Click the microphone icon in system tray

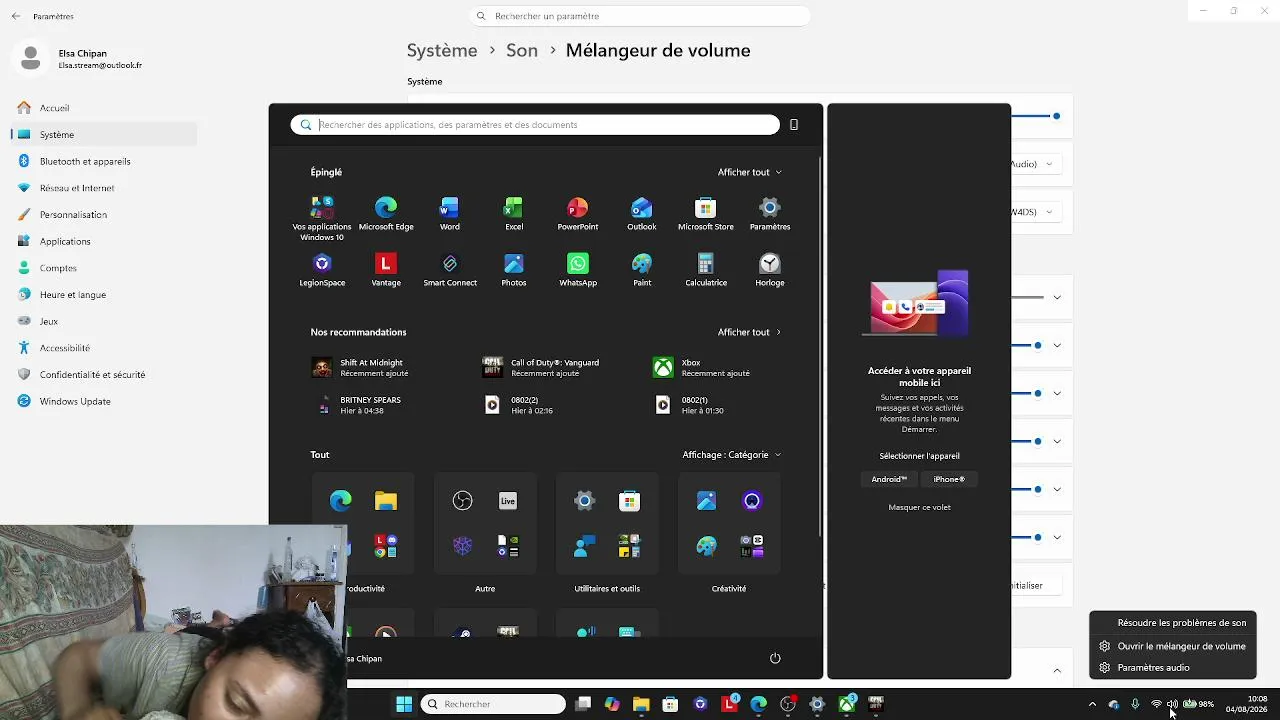coord(1135,704)
